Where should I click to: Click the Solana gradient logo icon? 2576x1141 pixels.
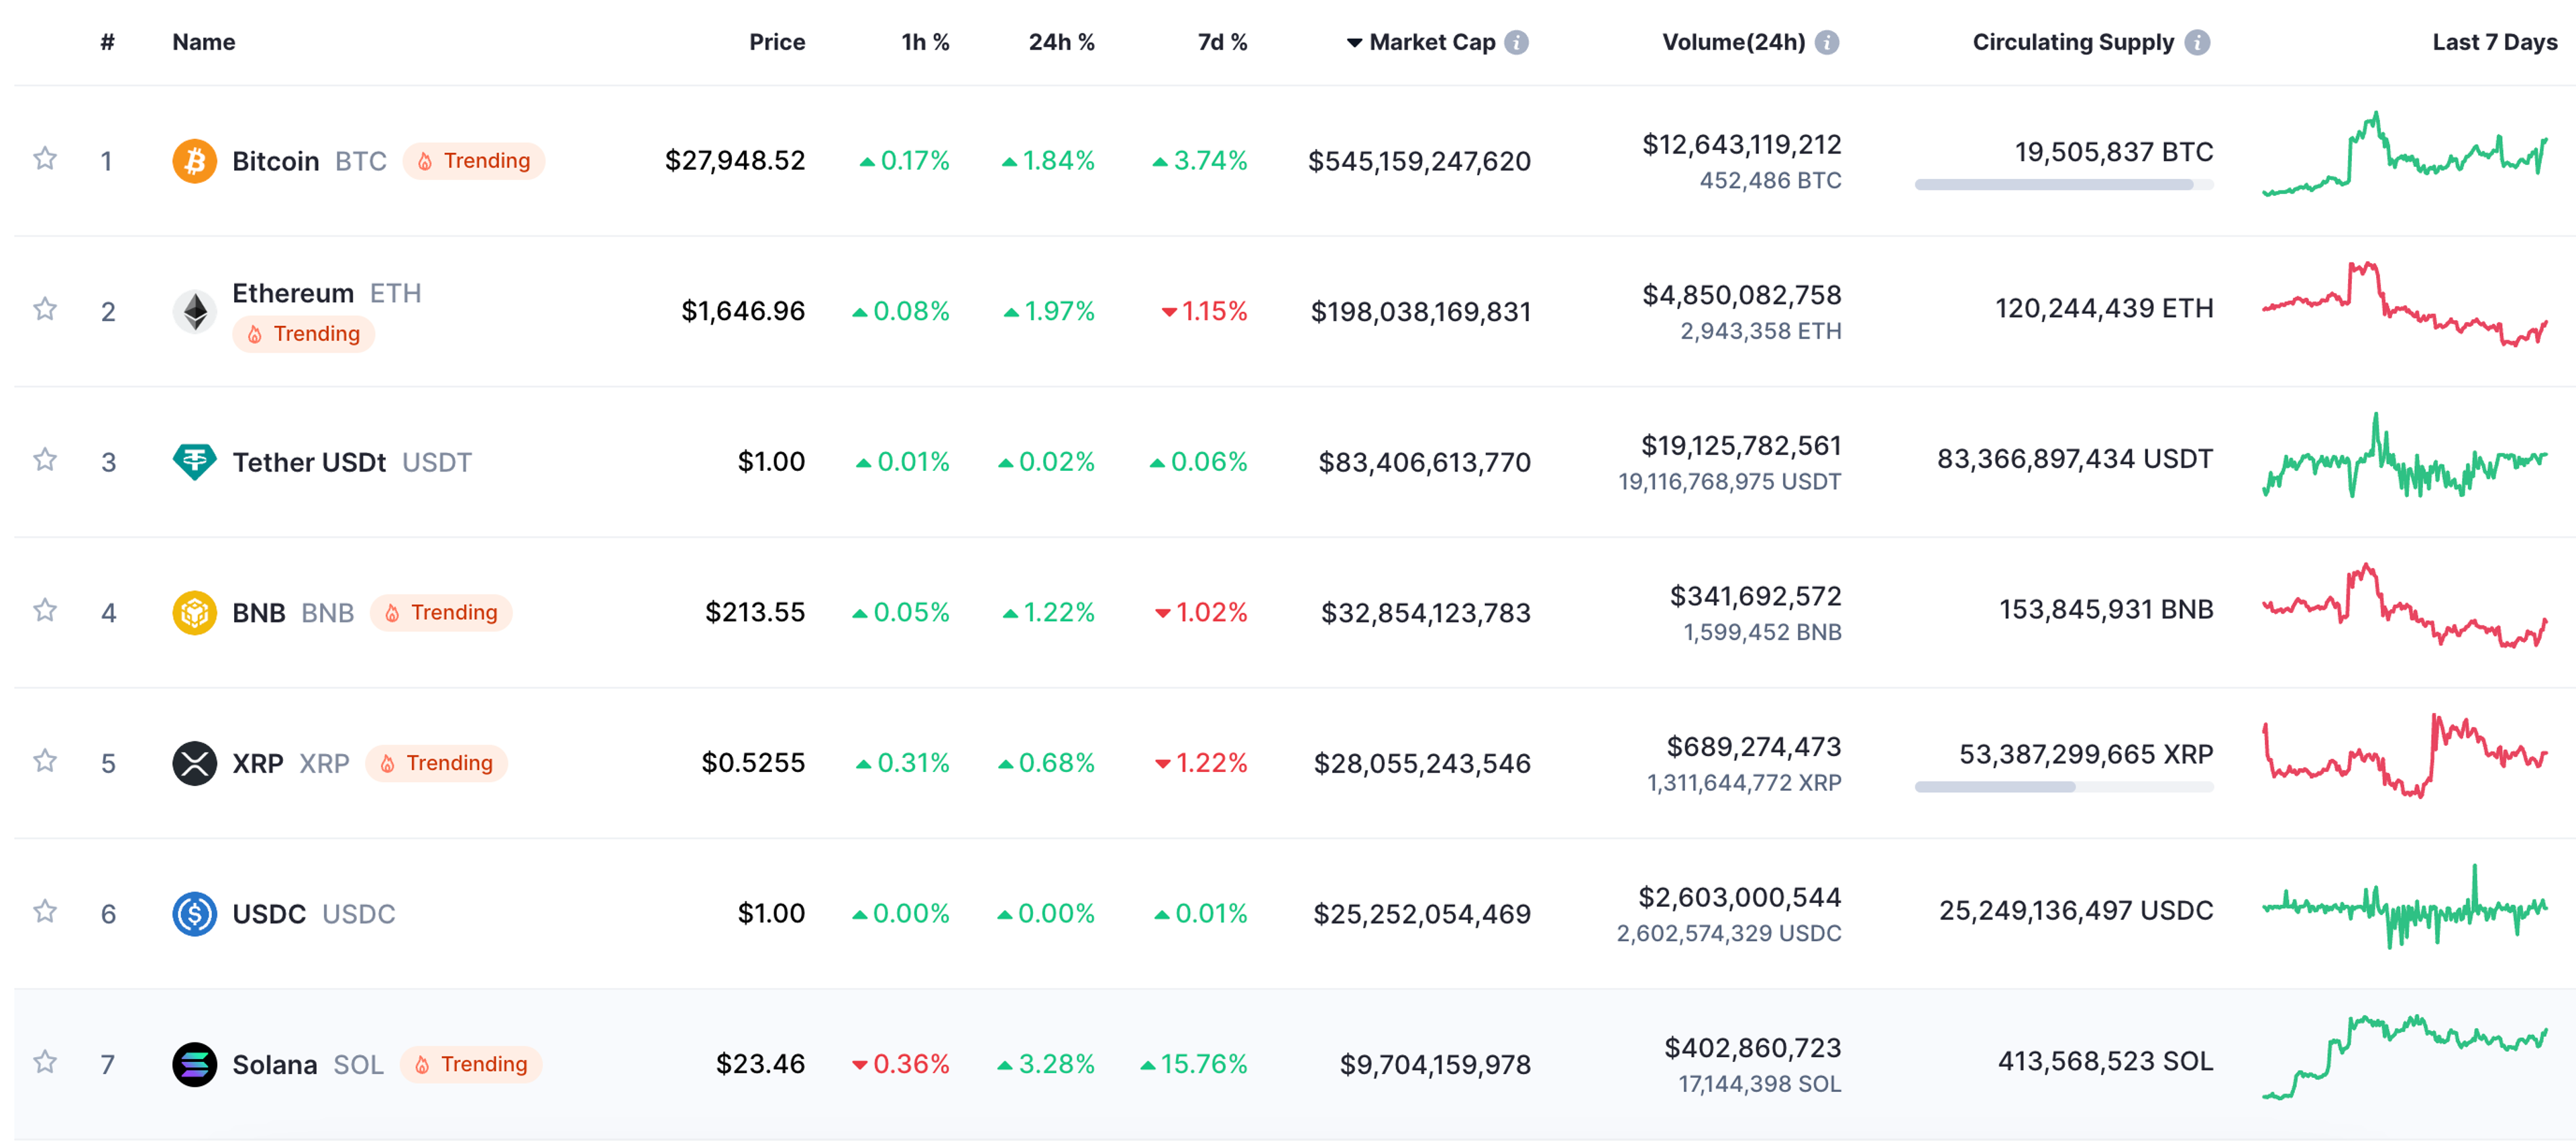click(x=195, y=1065)
